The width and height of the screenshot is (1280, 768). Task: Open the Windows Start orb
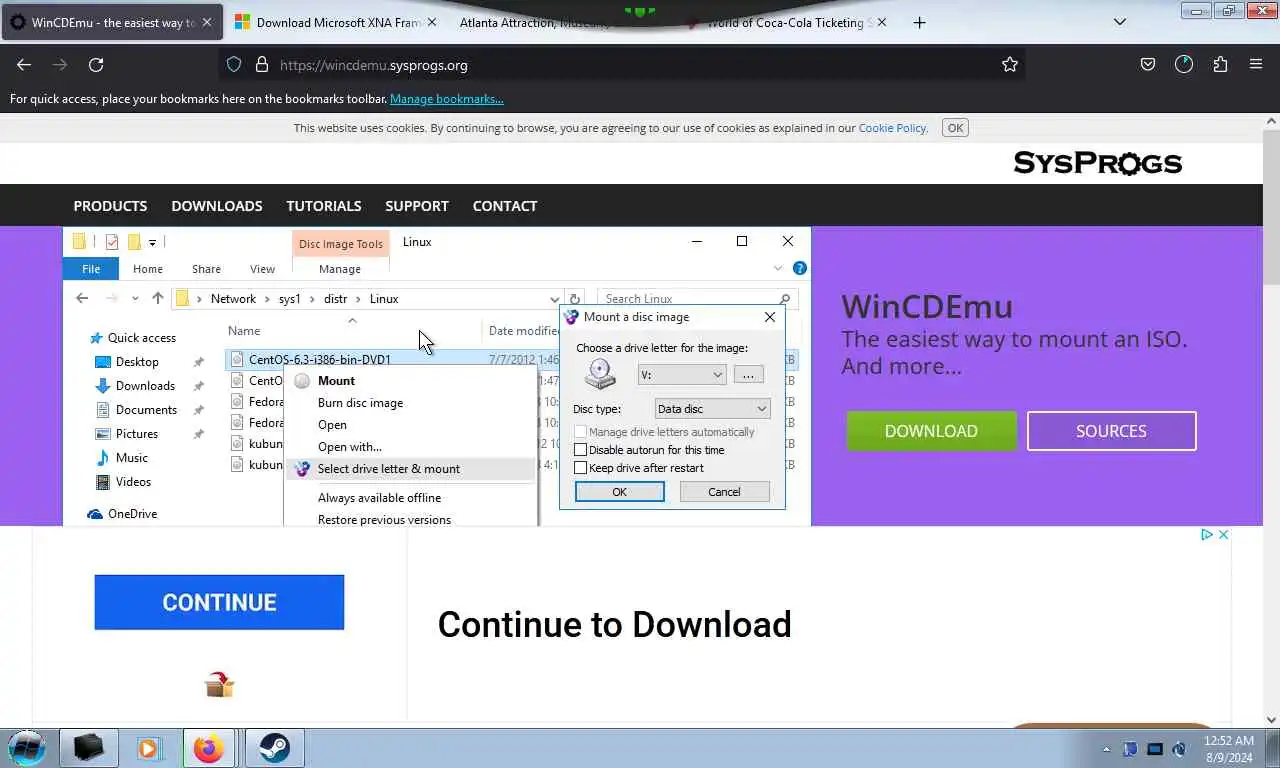tap(27, 747)
